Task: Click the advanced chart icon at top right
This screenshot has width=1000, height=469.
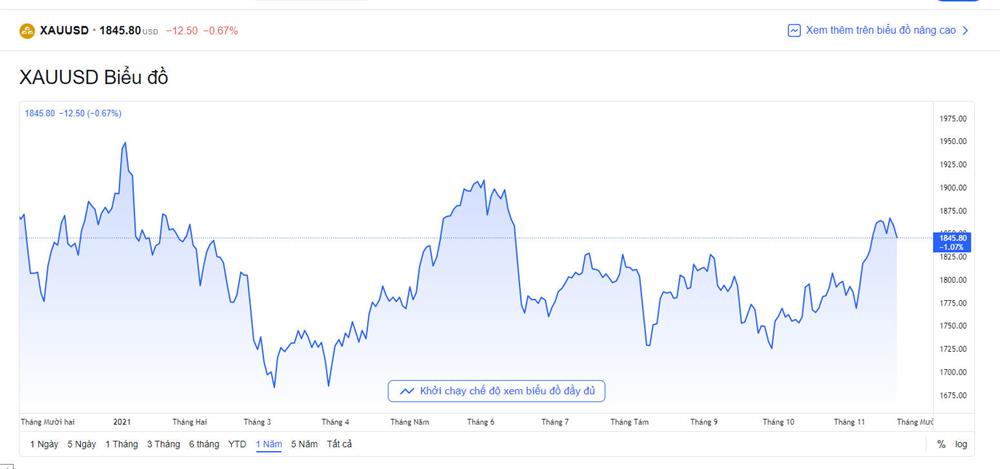Action: coord(794,31)
